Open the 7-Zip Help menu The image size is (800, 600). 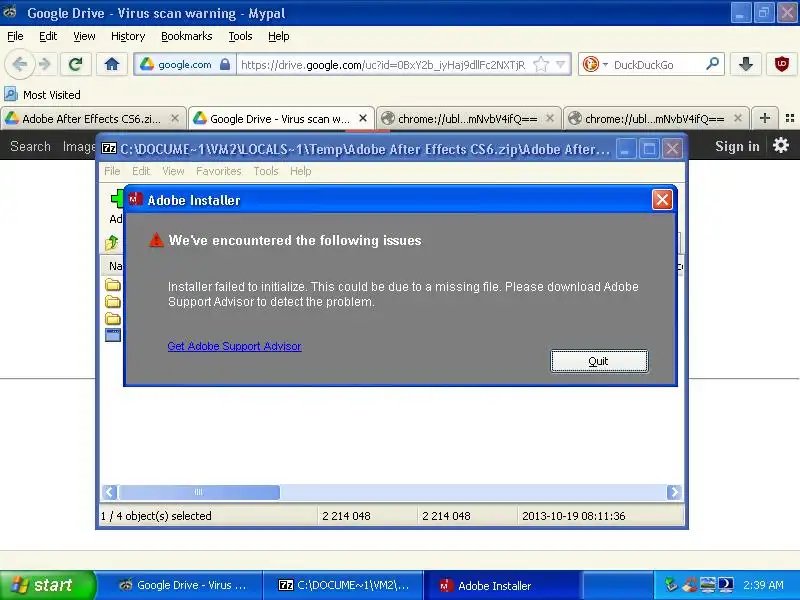[x=301, y=171]
